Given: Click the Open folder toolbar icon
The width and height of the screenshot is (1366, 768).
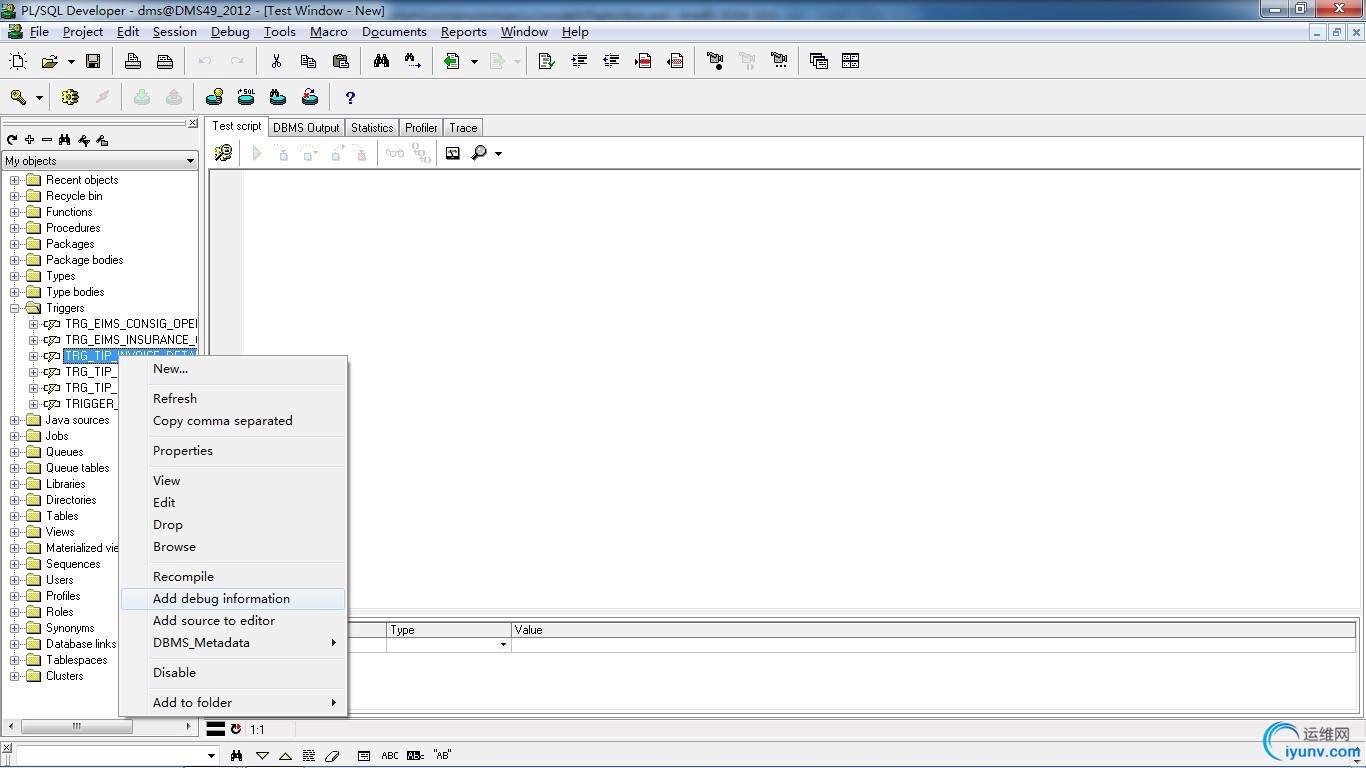Looking at the screenshot, I should coord(49,61).
